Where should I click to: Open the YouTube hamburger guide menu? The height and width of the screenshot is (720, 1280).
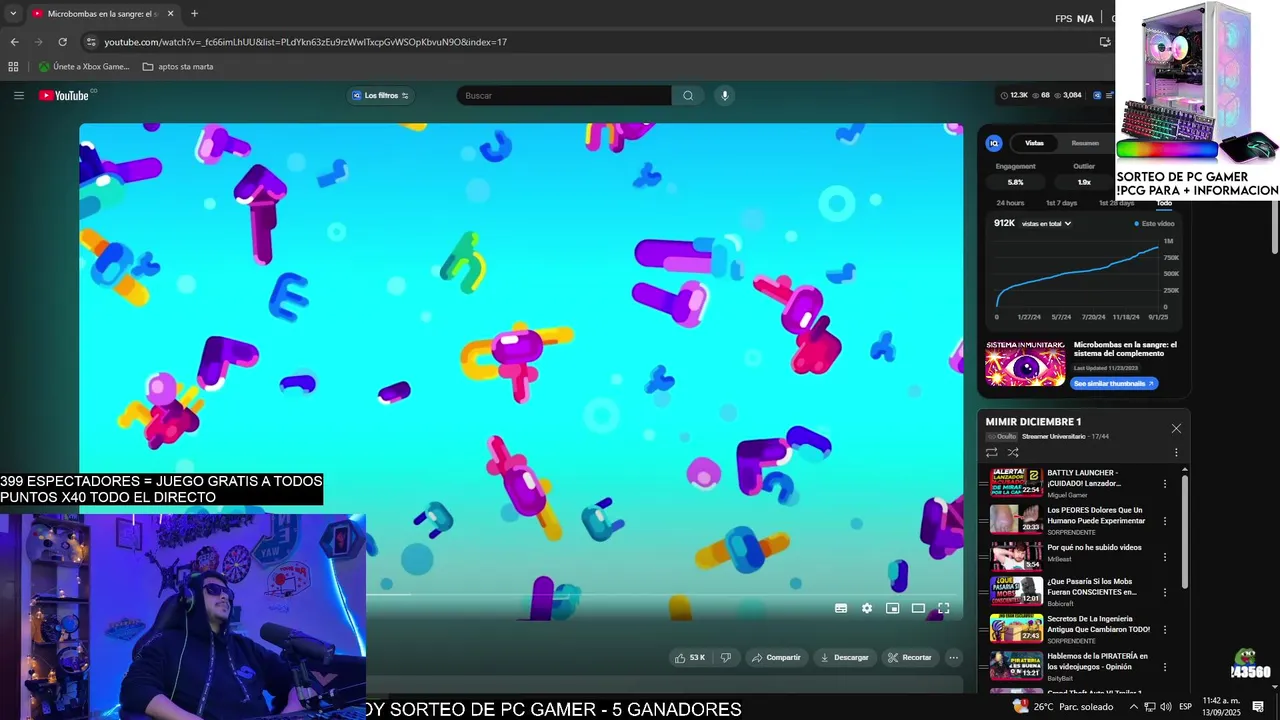pos(18,95)
